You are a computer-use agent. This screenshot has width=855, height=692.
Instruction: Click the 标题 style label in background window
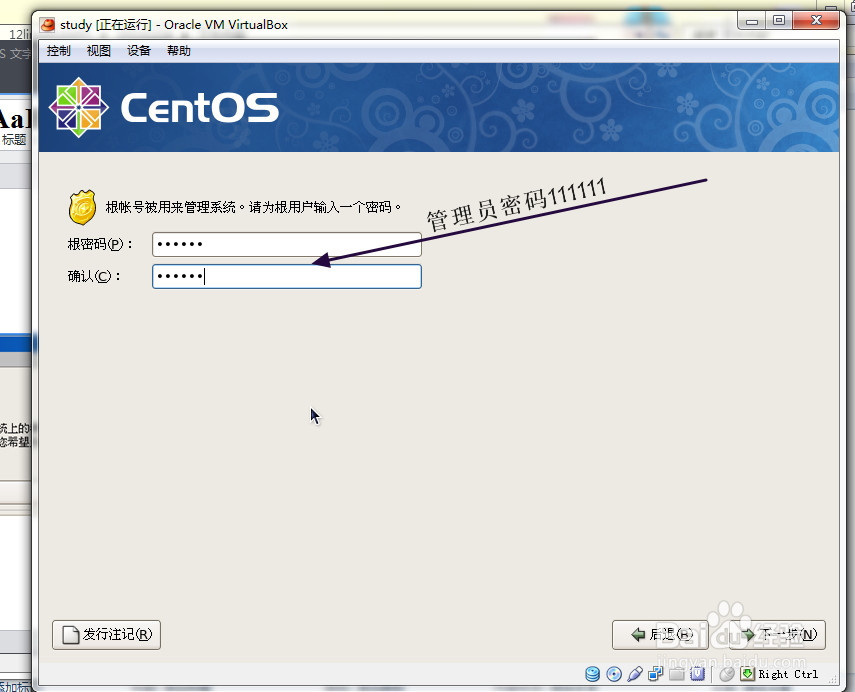[x=14, y=140]
